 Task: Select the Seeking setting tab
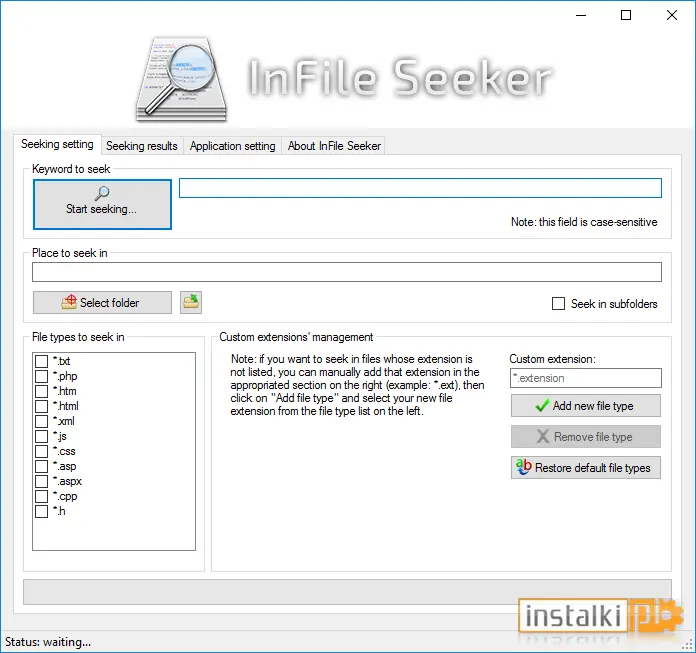pos(57,144)
